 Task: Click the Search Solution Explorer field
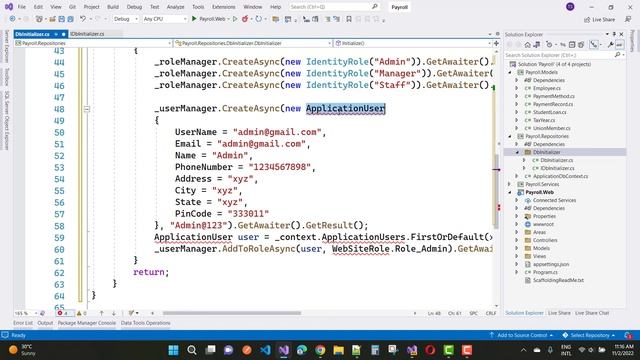point(562,55)
